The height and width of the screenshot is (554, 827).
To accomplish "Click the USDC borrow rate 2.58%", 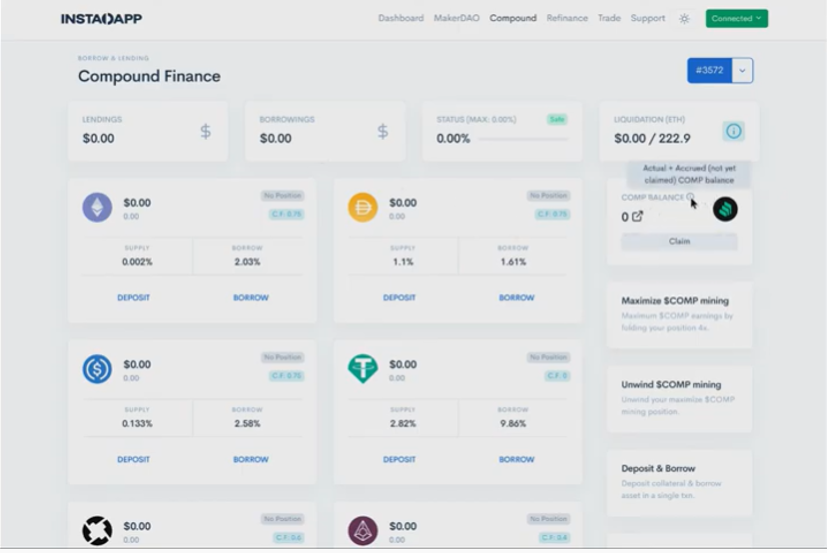I will pyautogui.click(x=247, y=424).
